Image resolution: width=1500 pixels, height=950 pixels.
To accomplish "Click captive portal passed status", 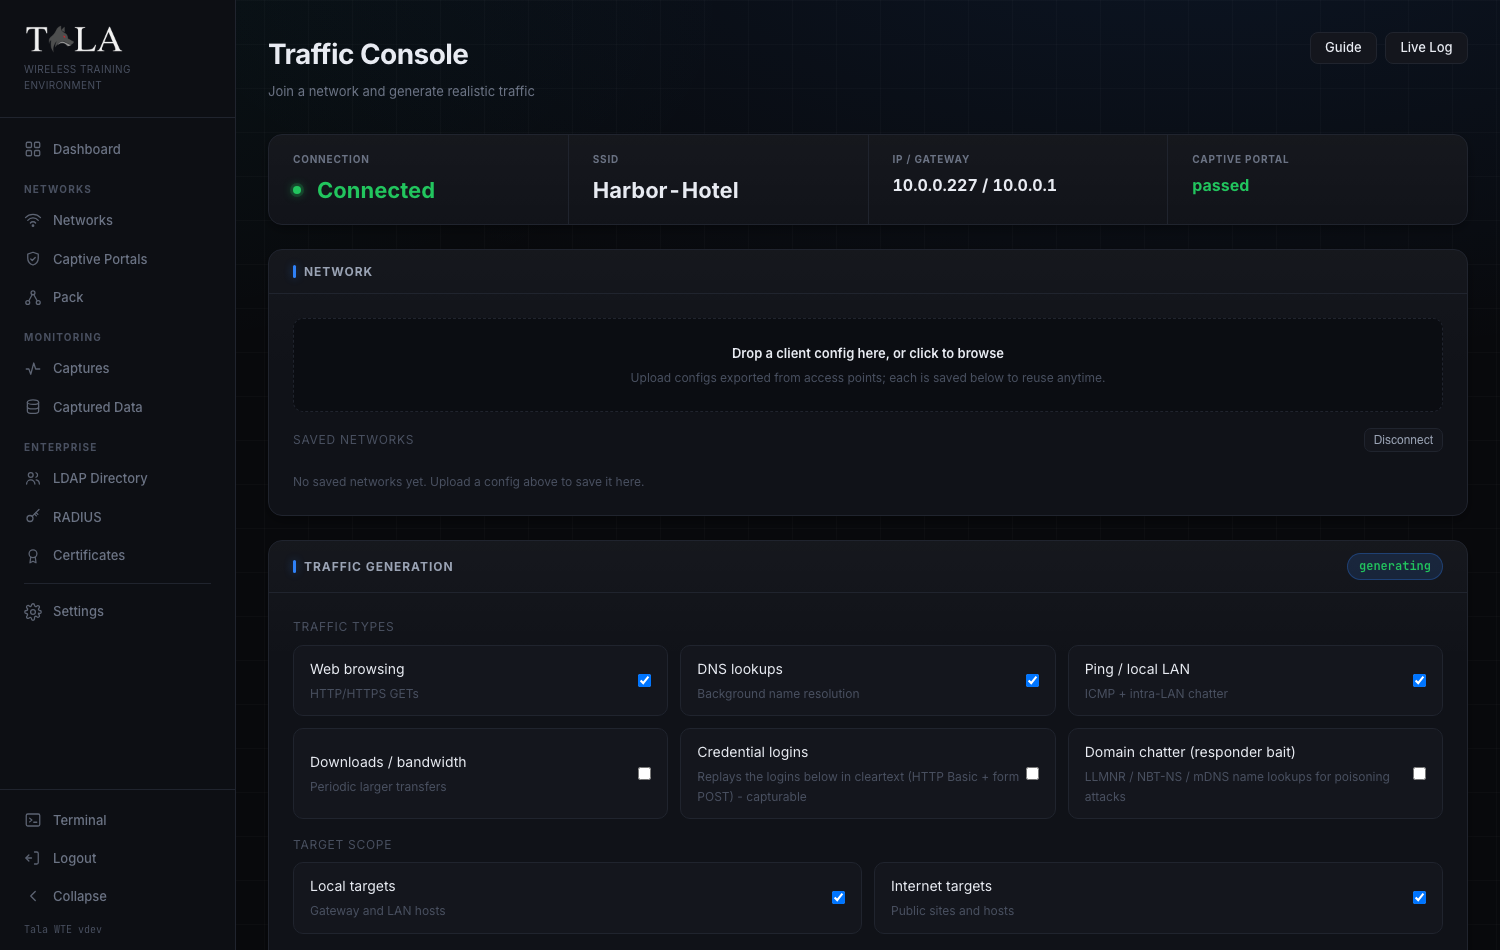I will pyautogui.click(x=1220, y=185).
